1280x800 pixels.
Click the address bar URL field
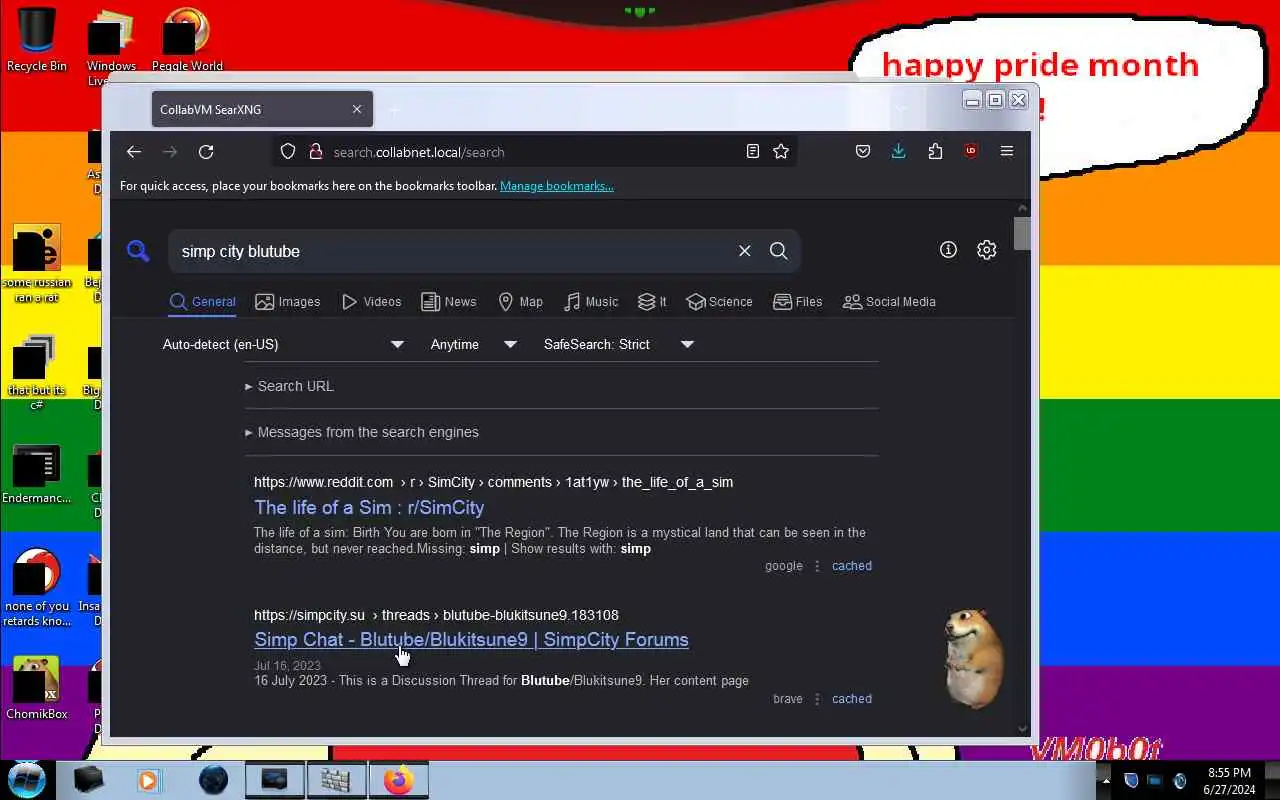click(535, 152)
